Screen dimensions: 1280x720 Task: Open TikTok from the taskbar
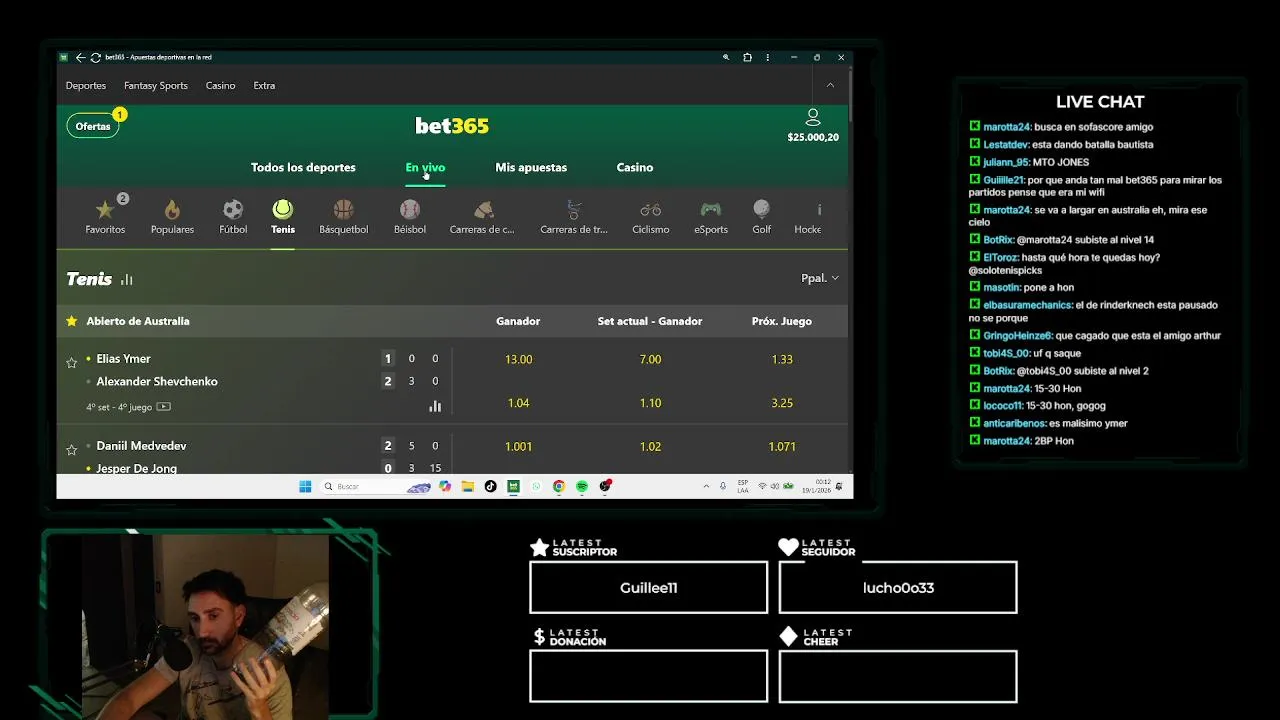(490, 487)
